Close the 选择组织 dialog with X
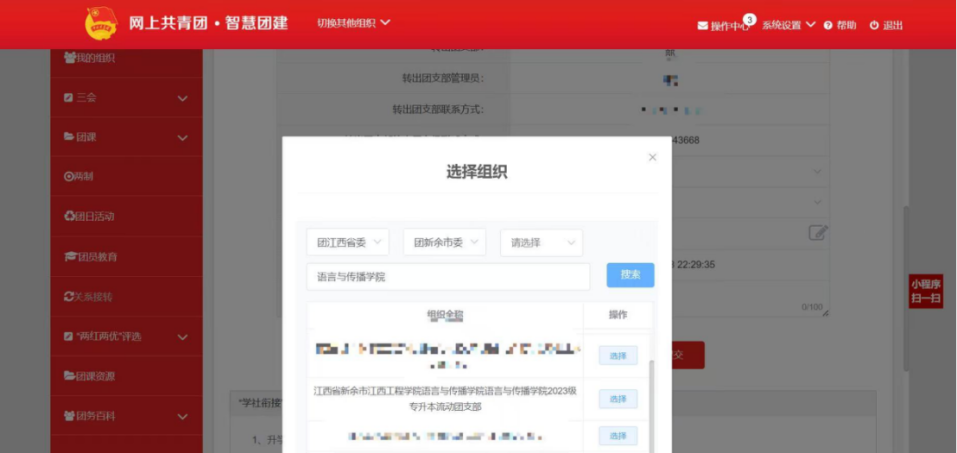Screen dimensions: 957x453 click(x=653, y=157)
